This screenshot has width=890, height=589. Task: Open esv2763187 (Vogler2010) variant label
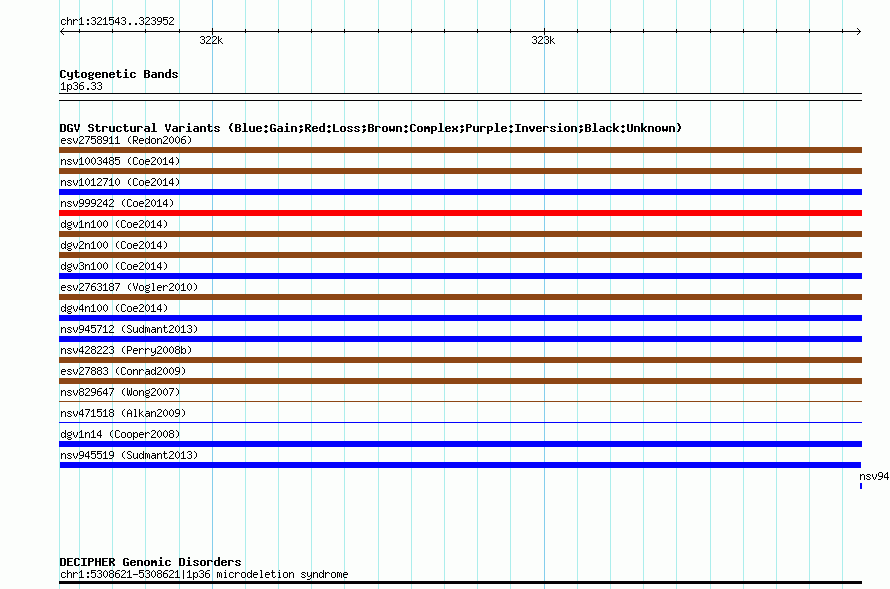(129, 287)
